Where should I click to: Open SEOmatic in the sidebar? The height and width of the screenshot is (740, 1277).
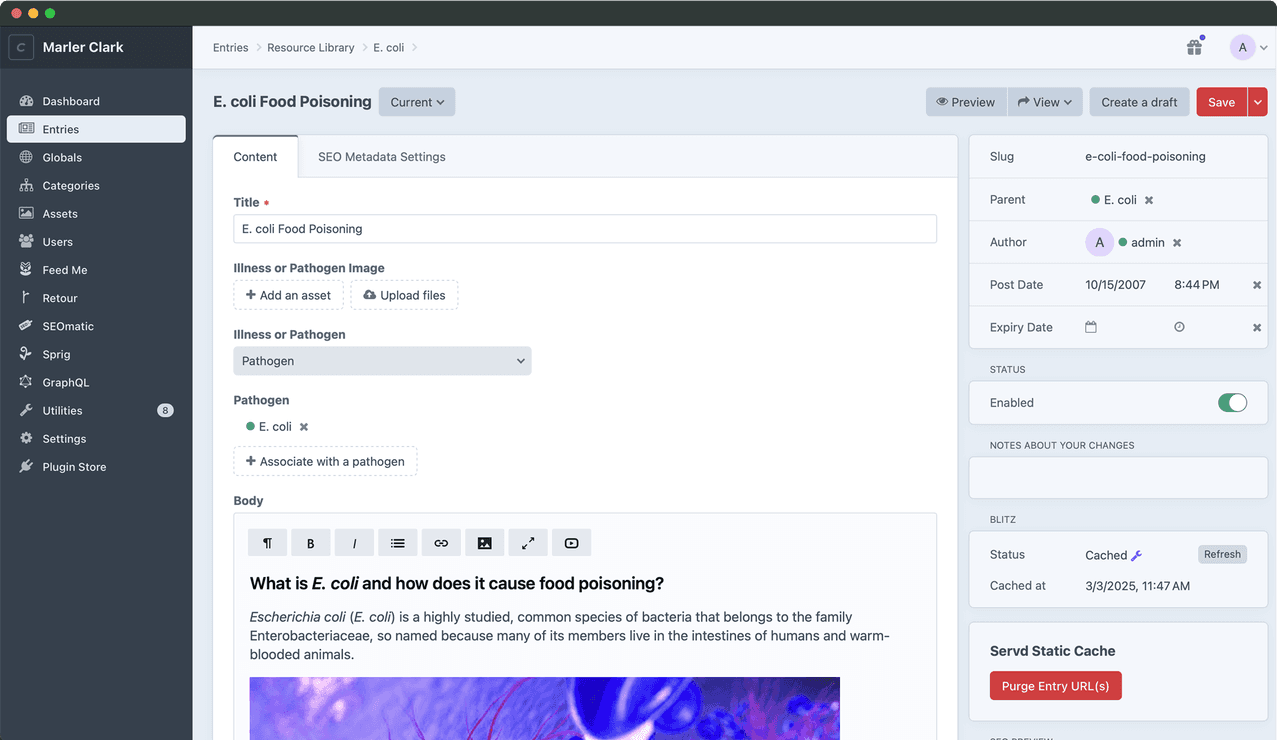68,326
